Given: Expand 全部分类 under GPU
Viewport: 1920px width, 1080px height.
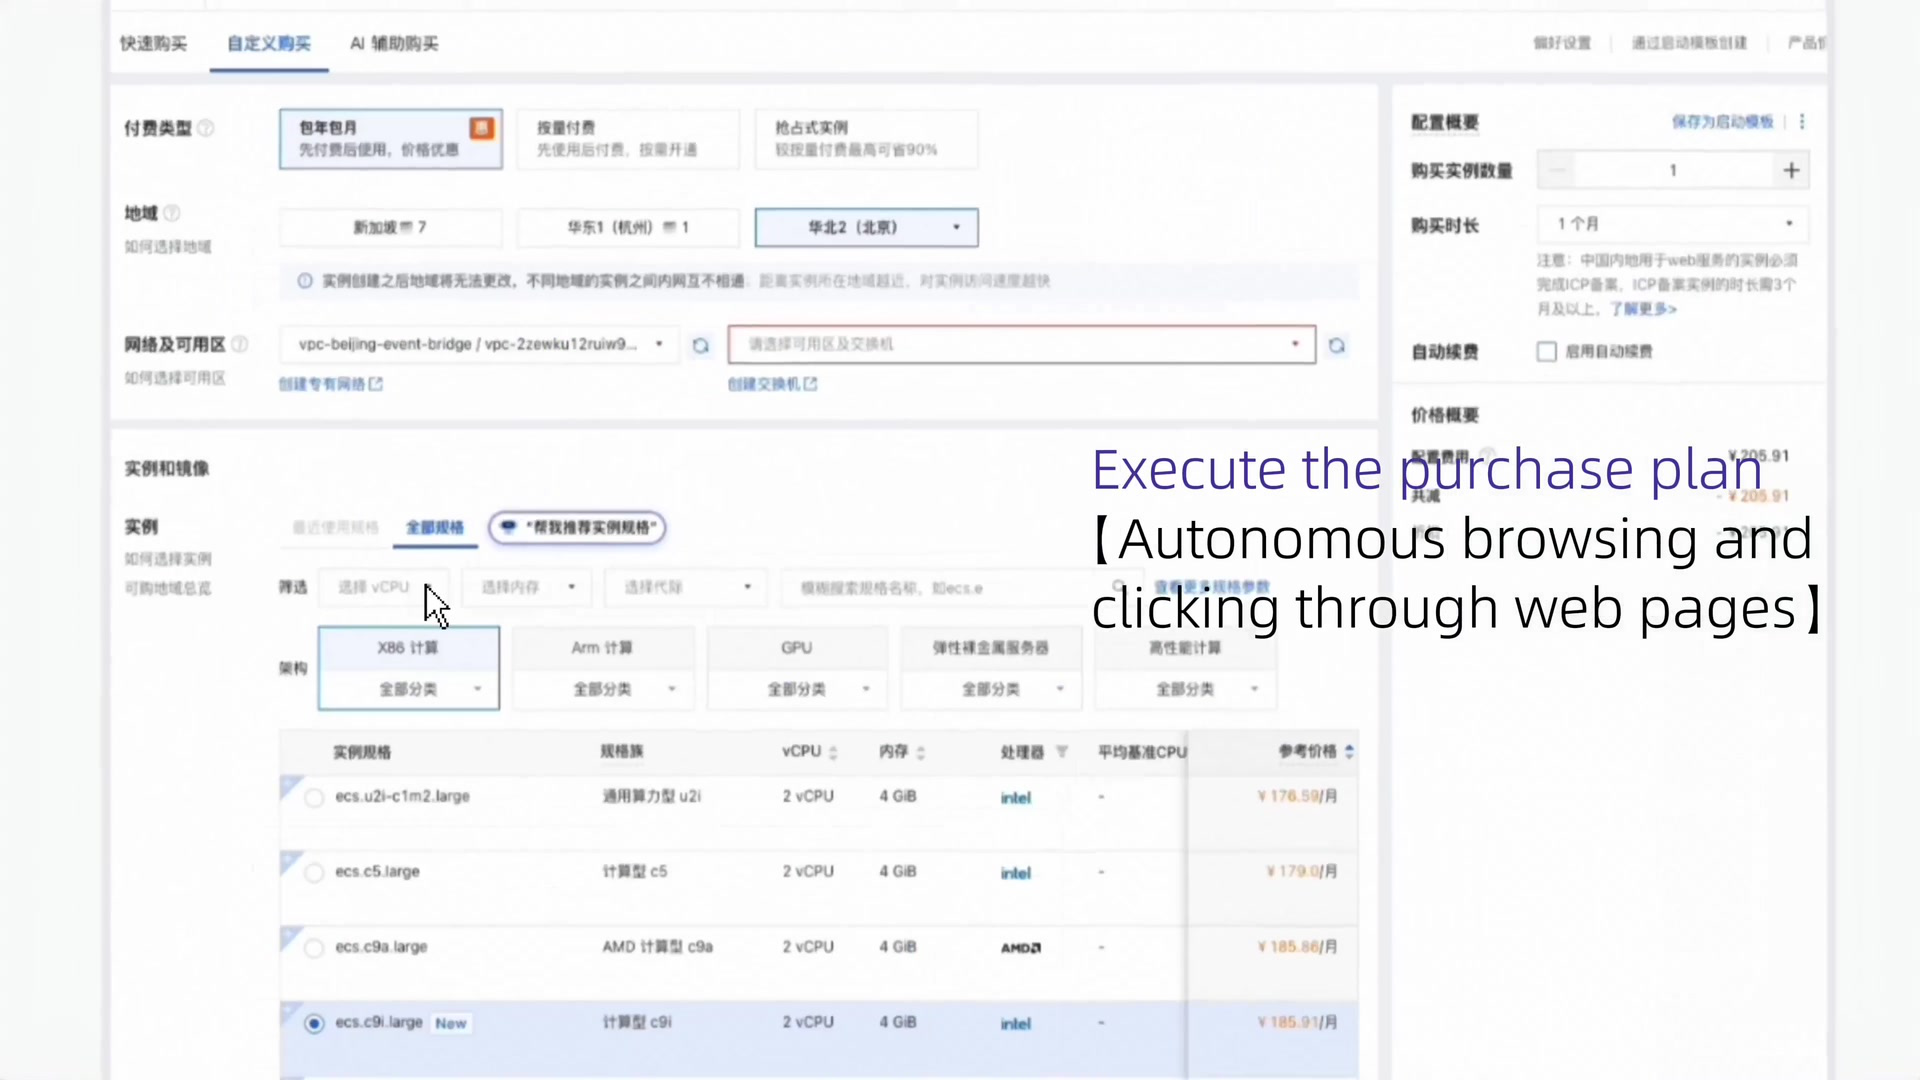Looking at the screenshot, I should [797, 690].
